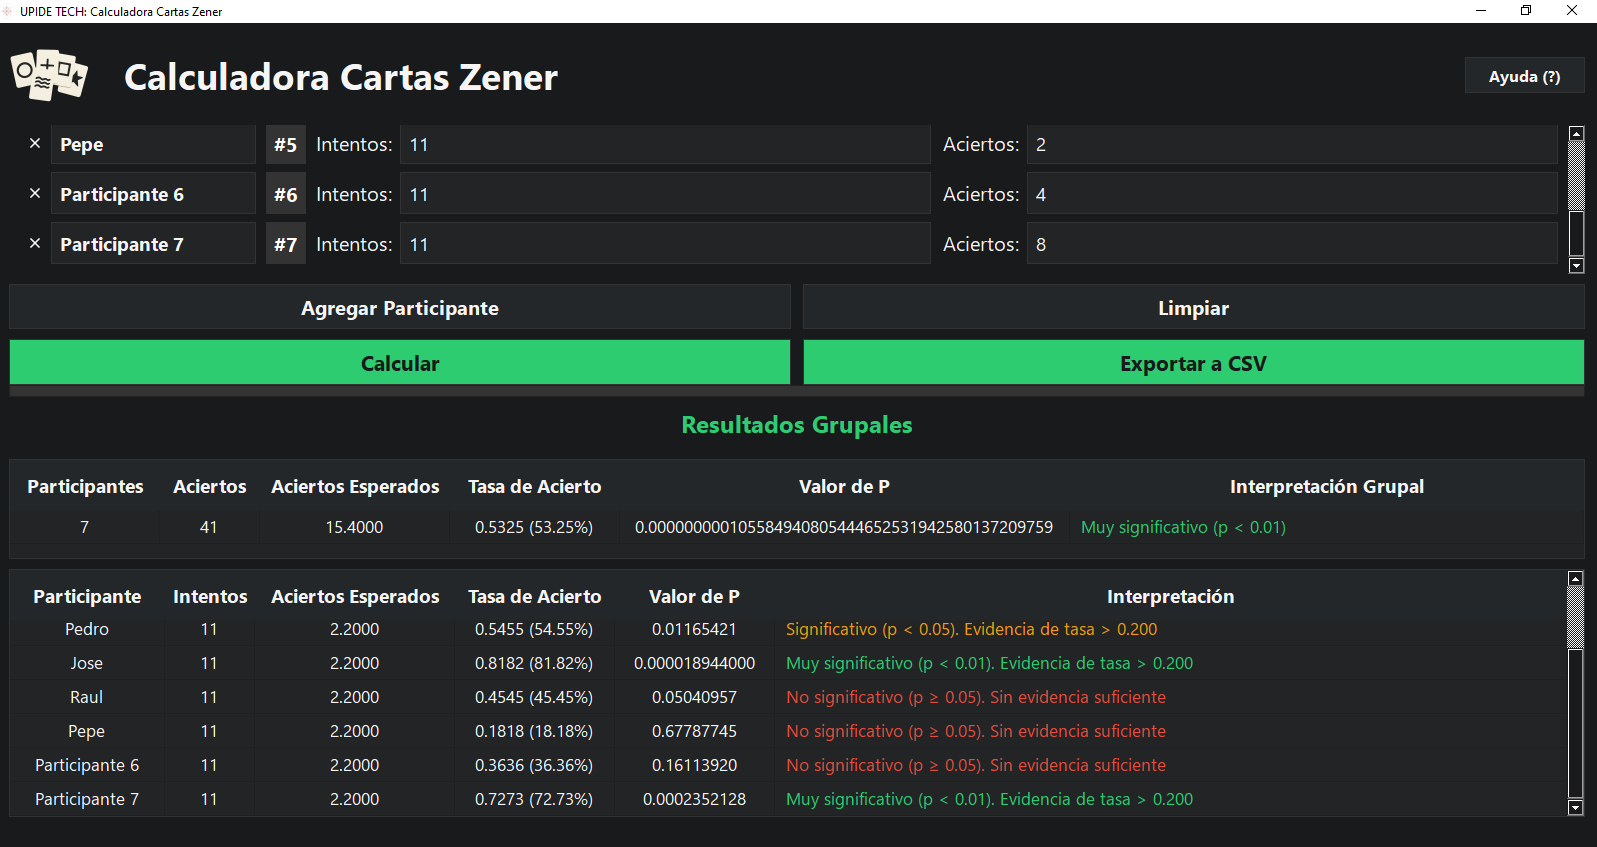
Task: Click the Zener cards logo icon
Action: click(x=49, y=76)
